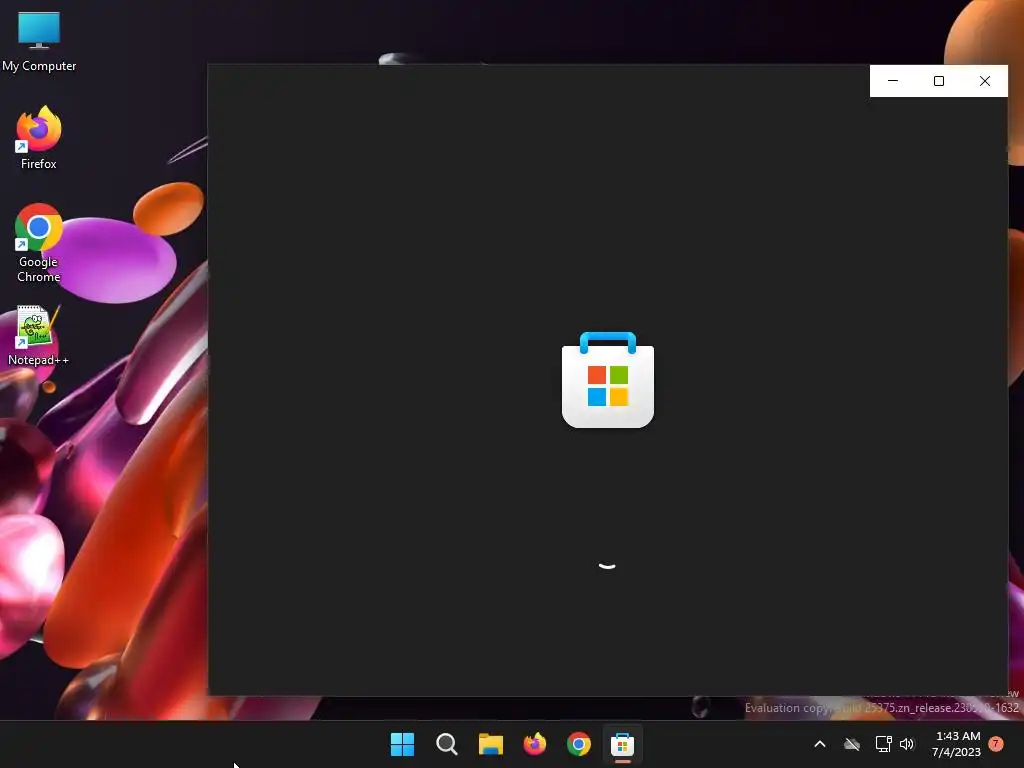The width and height of the screenshot is (1024, 768).
Task: Open the notification badge with 7
Action: coord(996,743)
